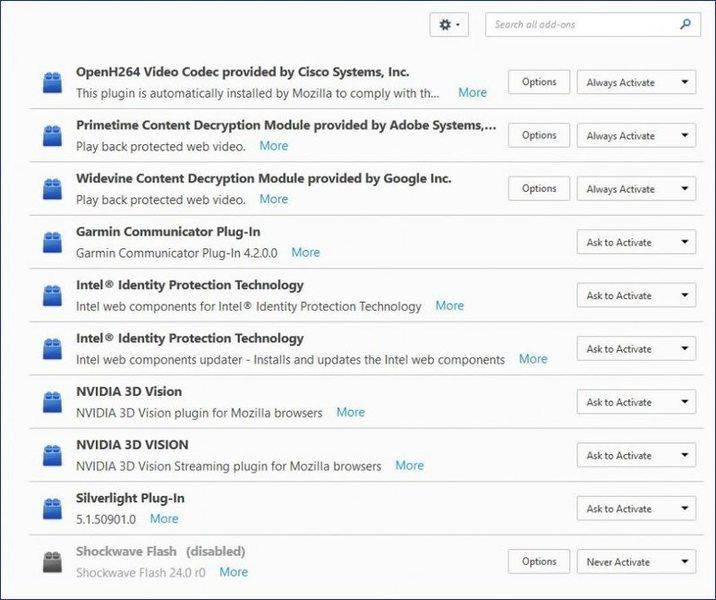Click the OpenH264 Video Codec plugin icon
This screenshot has height=600, width=716.
point(52,83)
